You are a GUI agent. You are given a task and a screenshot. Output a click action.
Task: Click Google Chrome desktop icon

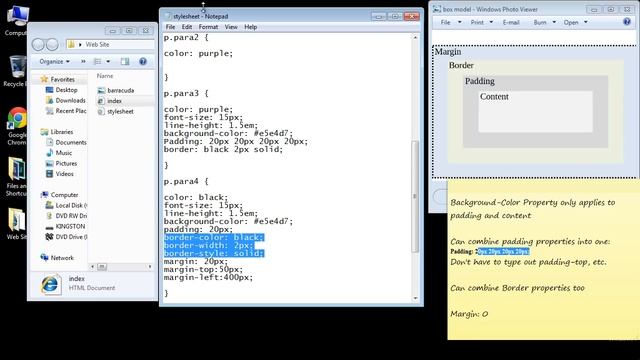click(17, 126)
